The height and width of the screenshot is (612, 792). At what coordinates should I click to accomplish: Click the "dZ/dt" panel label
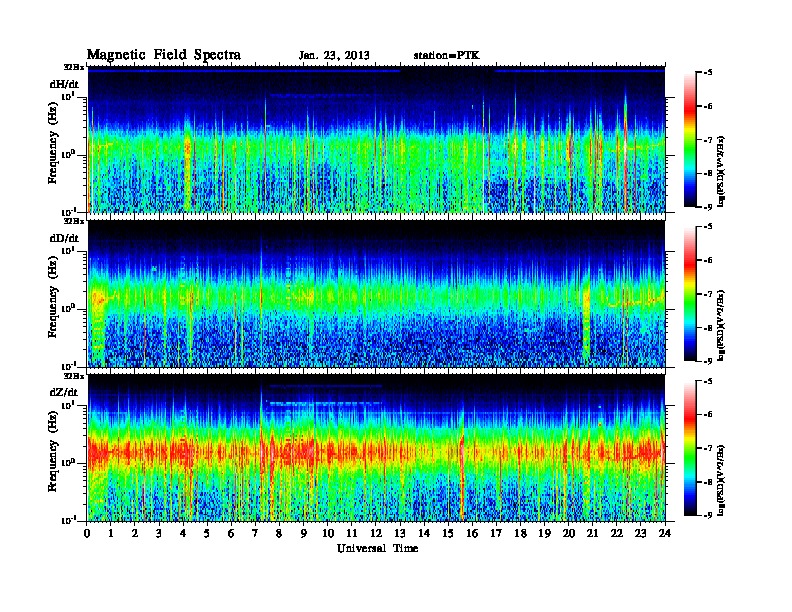coord(64,392)
